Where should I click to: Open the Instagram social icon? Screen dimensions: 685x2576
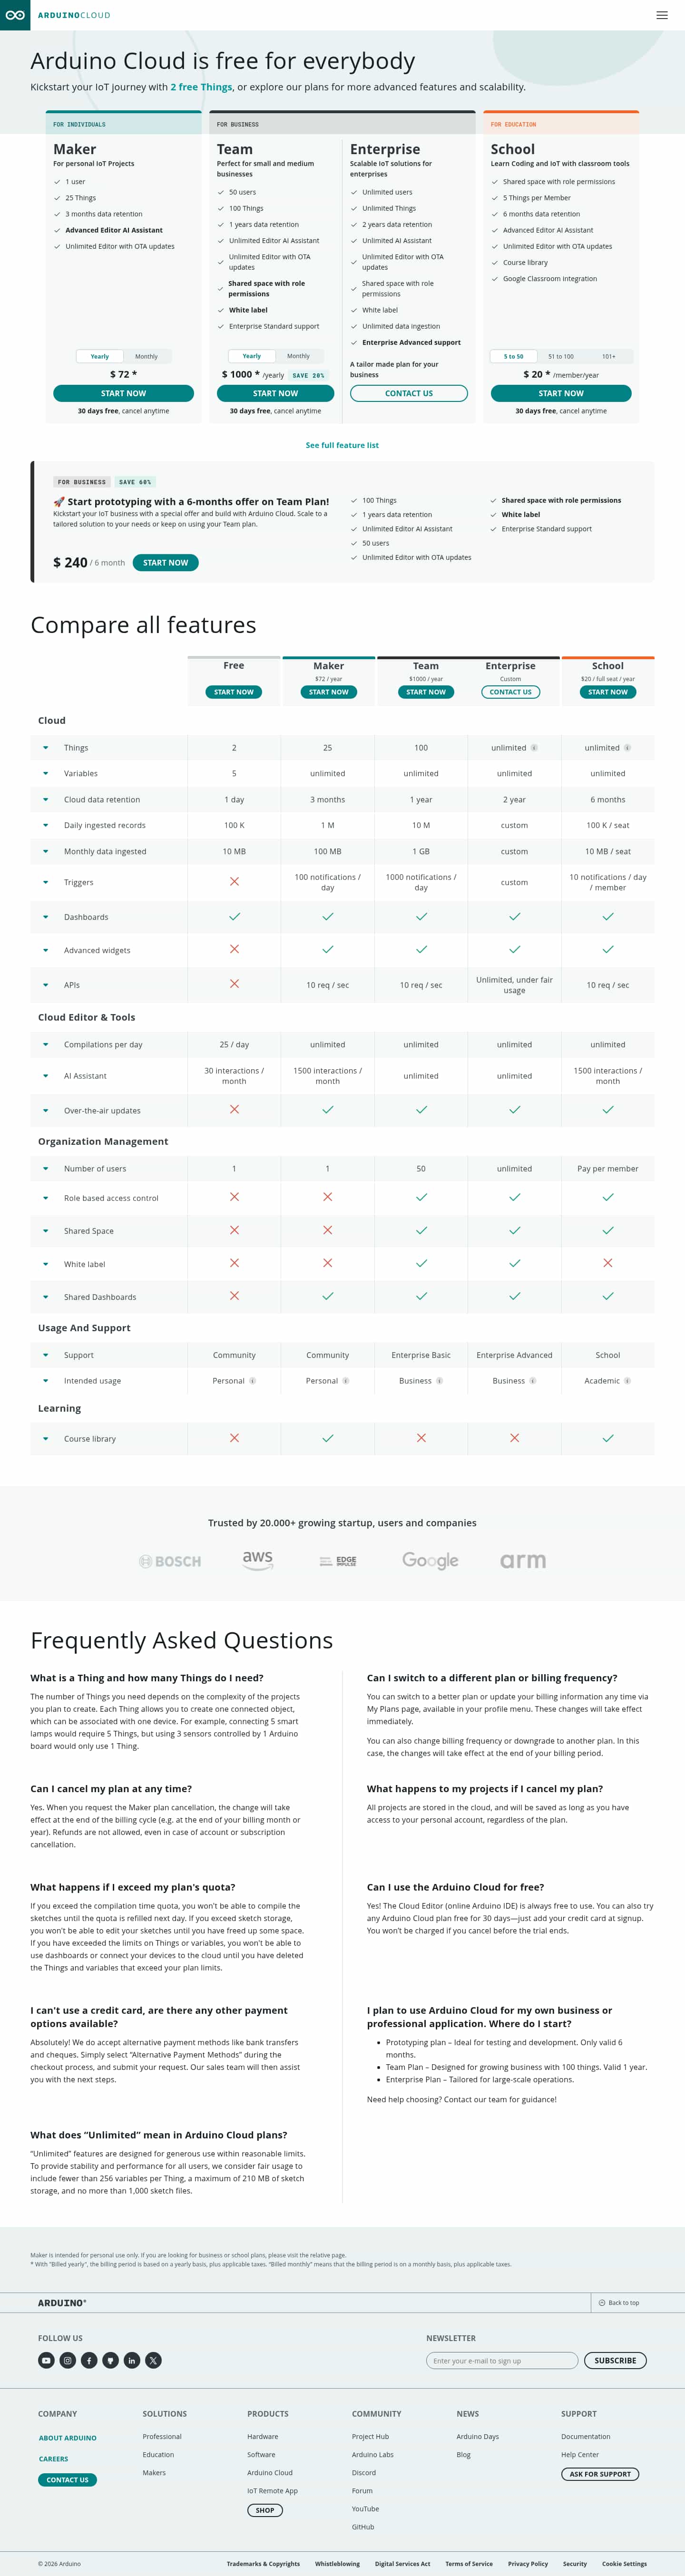pyautogui.click(x=68, y=2360)
